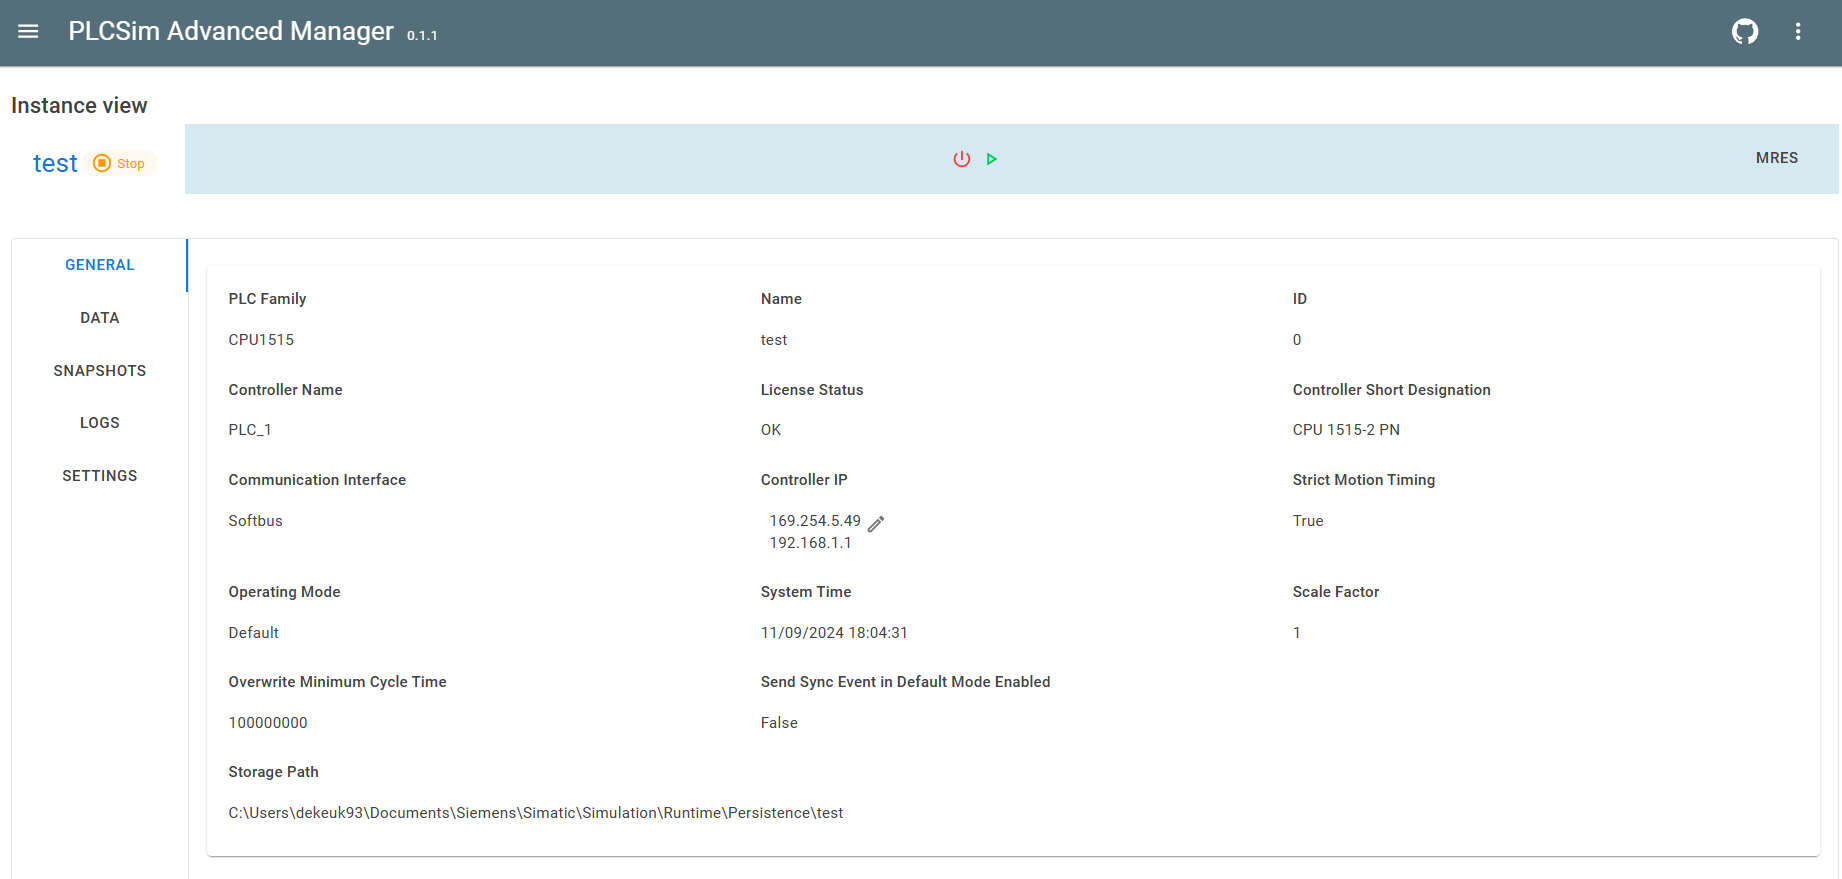Open the three-dot more options menu

1798,31
